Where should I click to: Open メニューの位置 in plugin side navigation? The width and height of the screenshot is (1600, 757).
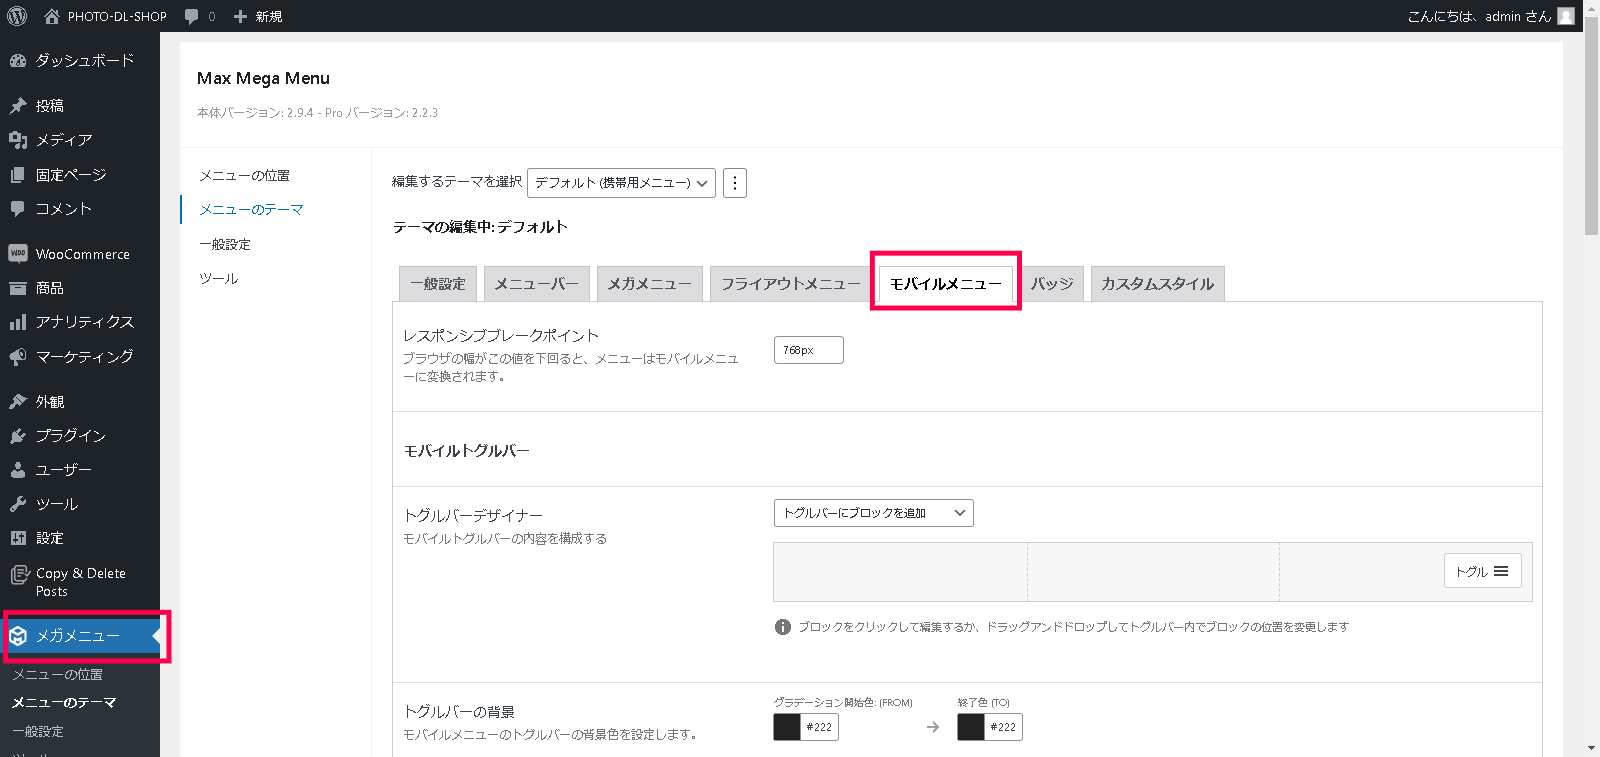coord(244,176)
